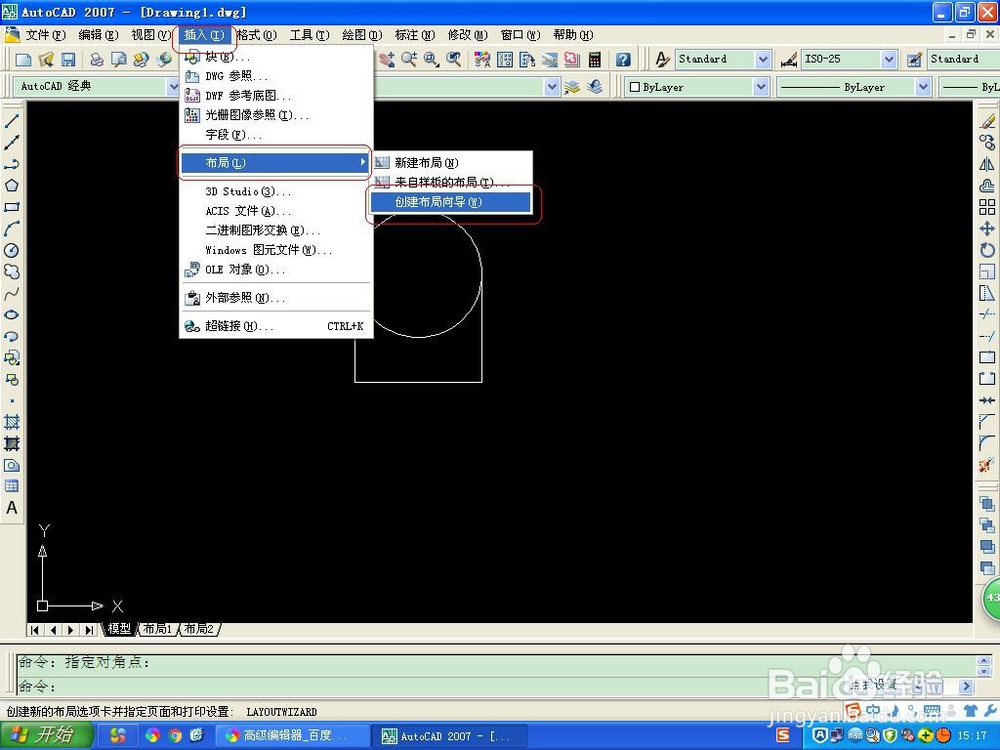The width and height of the screenshot is (1000, 750).
Task: Click the last-tab navigation arrow
Action: click(89, 630)
